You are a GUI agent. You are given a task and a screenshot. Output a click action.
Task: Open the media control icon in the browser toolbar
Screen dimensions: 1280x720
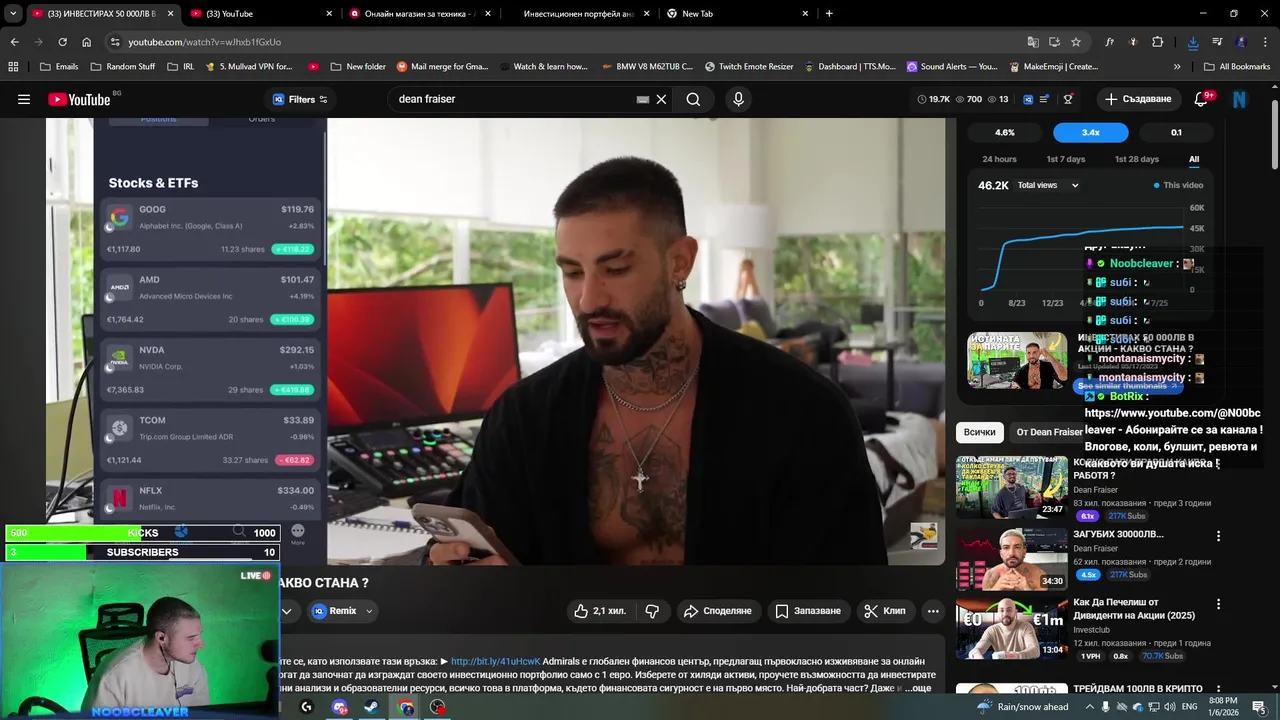(x=1217, y=42)
